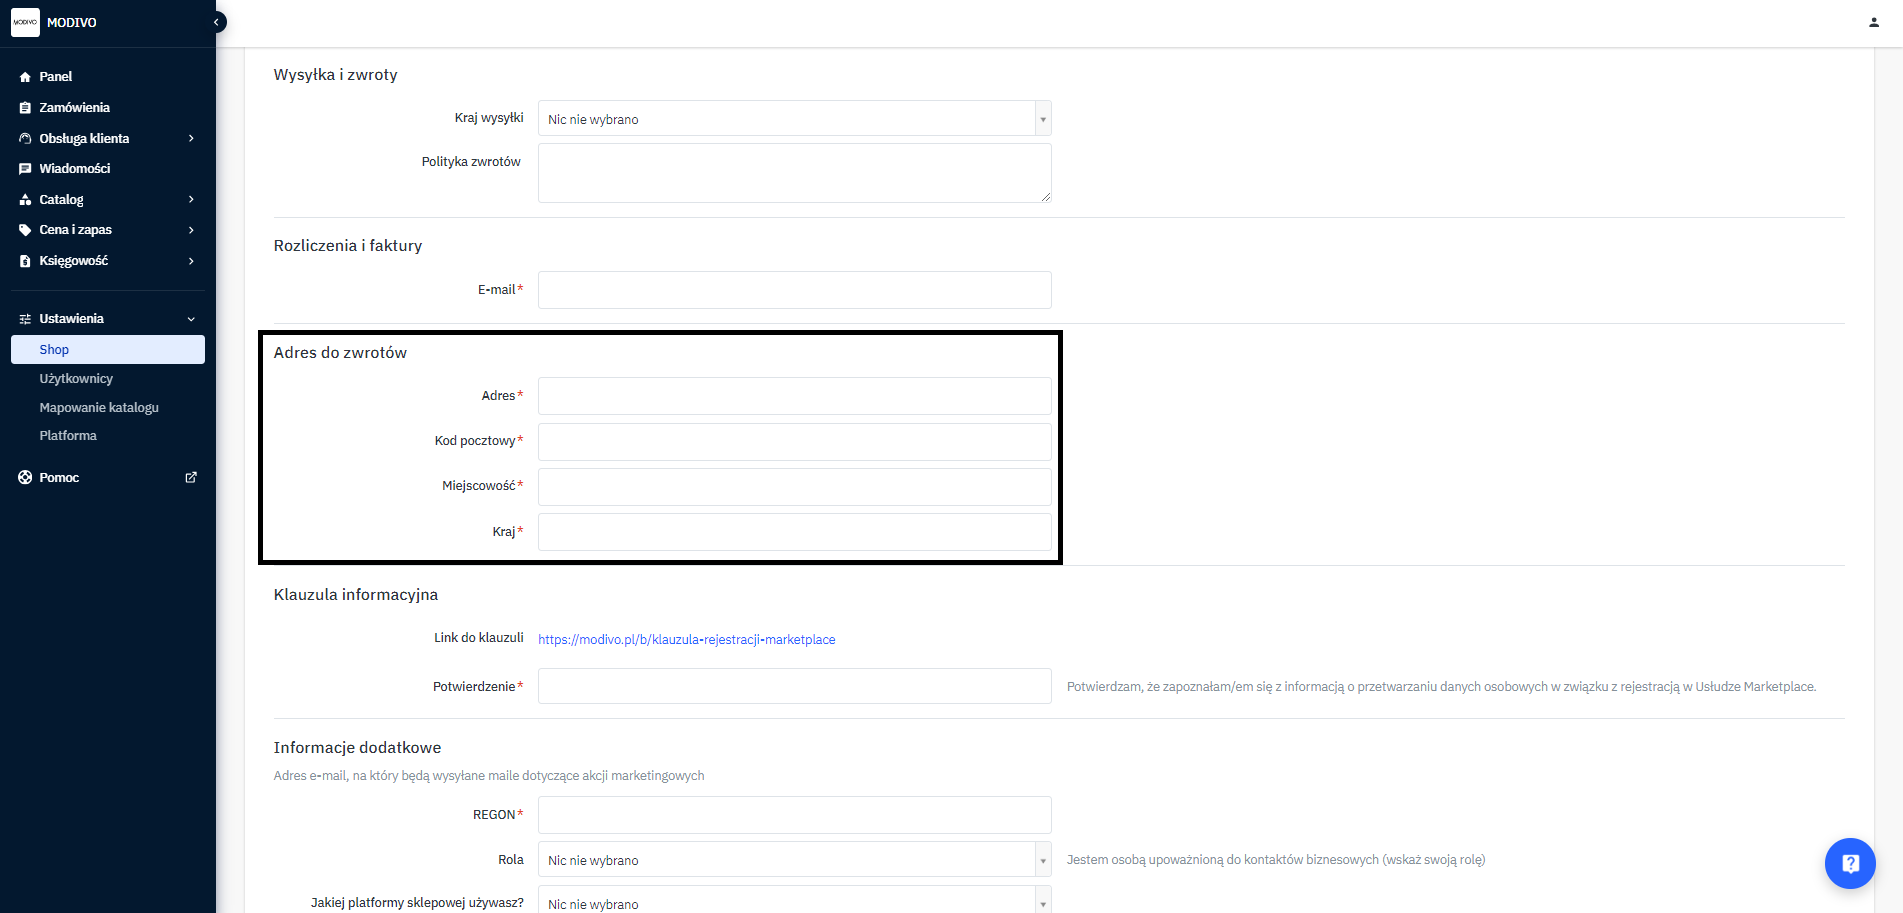Viewport: 1903px width, 913px height.
Task: Click the Rozliczenia i faktury heading
Action: point(348,246)
